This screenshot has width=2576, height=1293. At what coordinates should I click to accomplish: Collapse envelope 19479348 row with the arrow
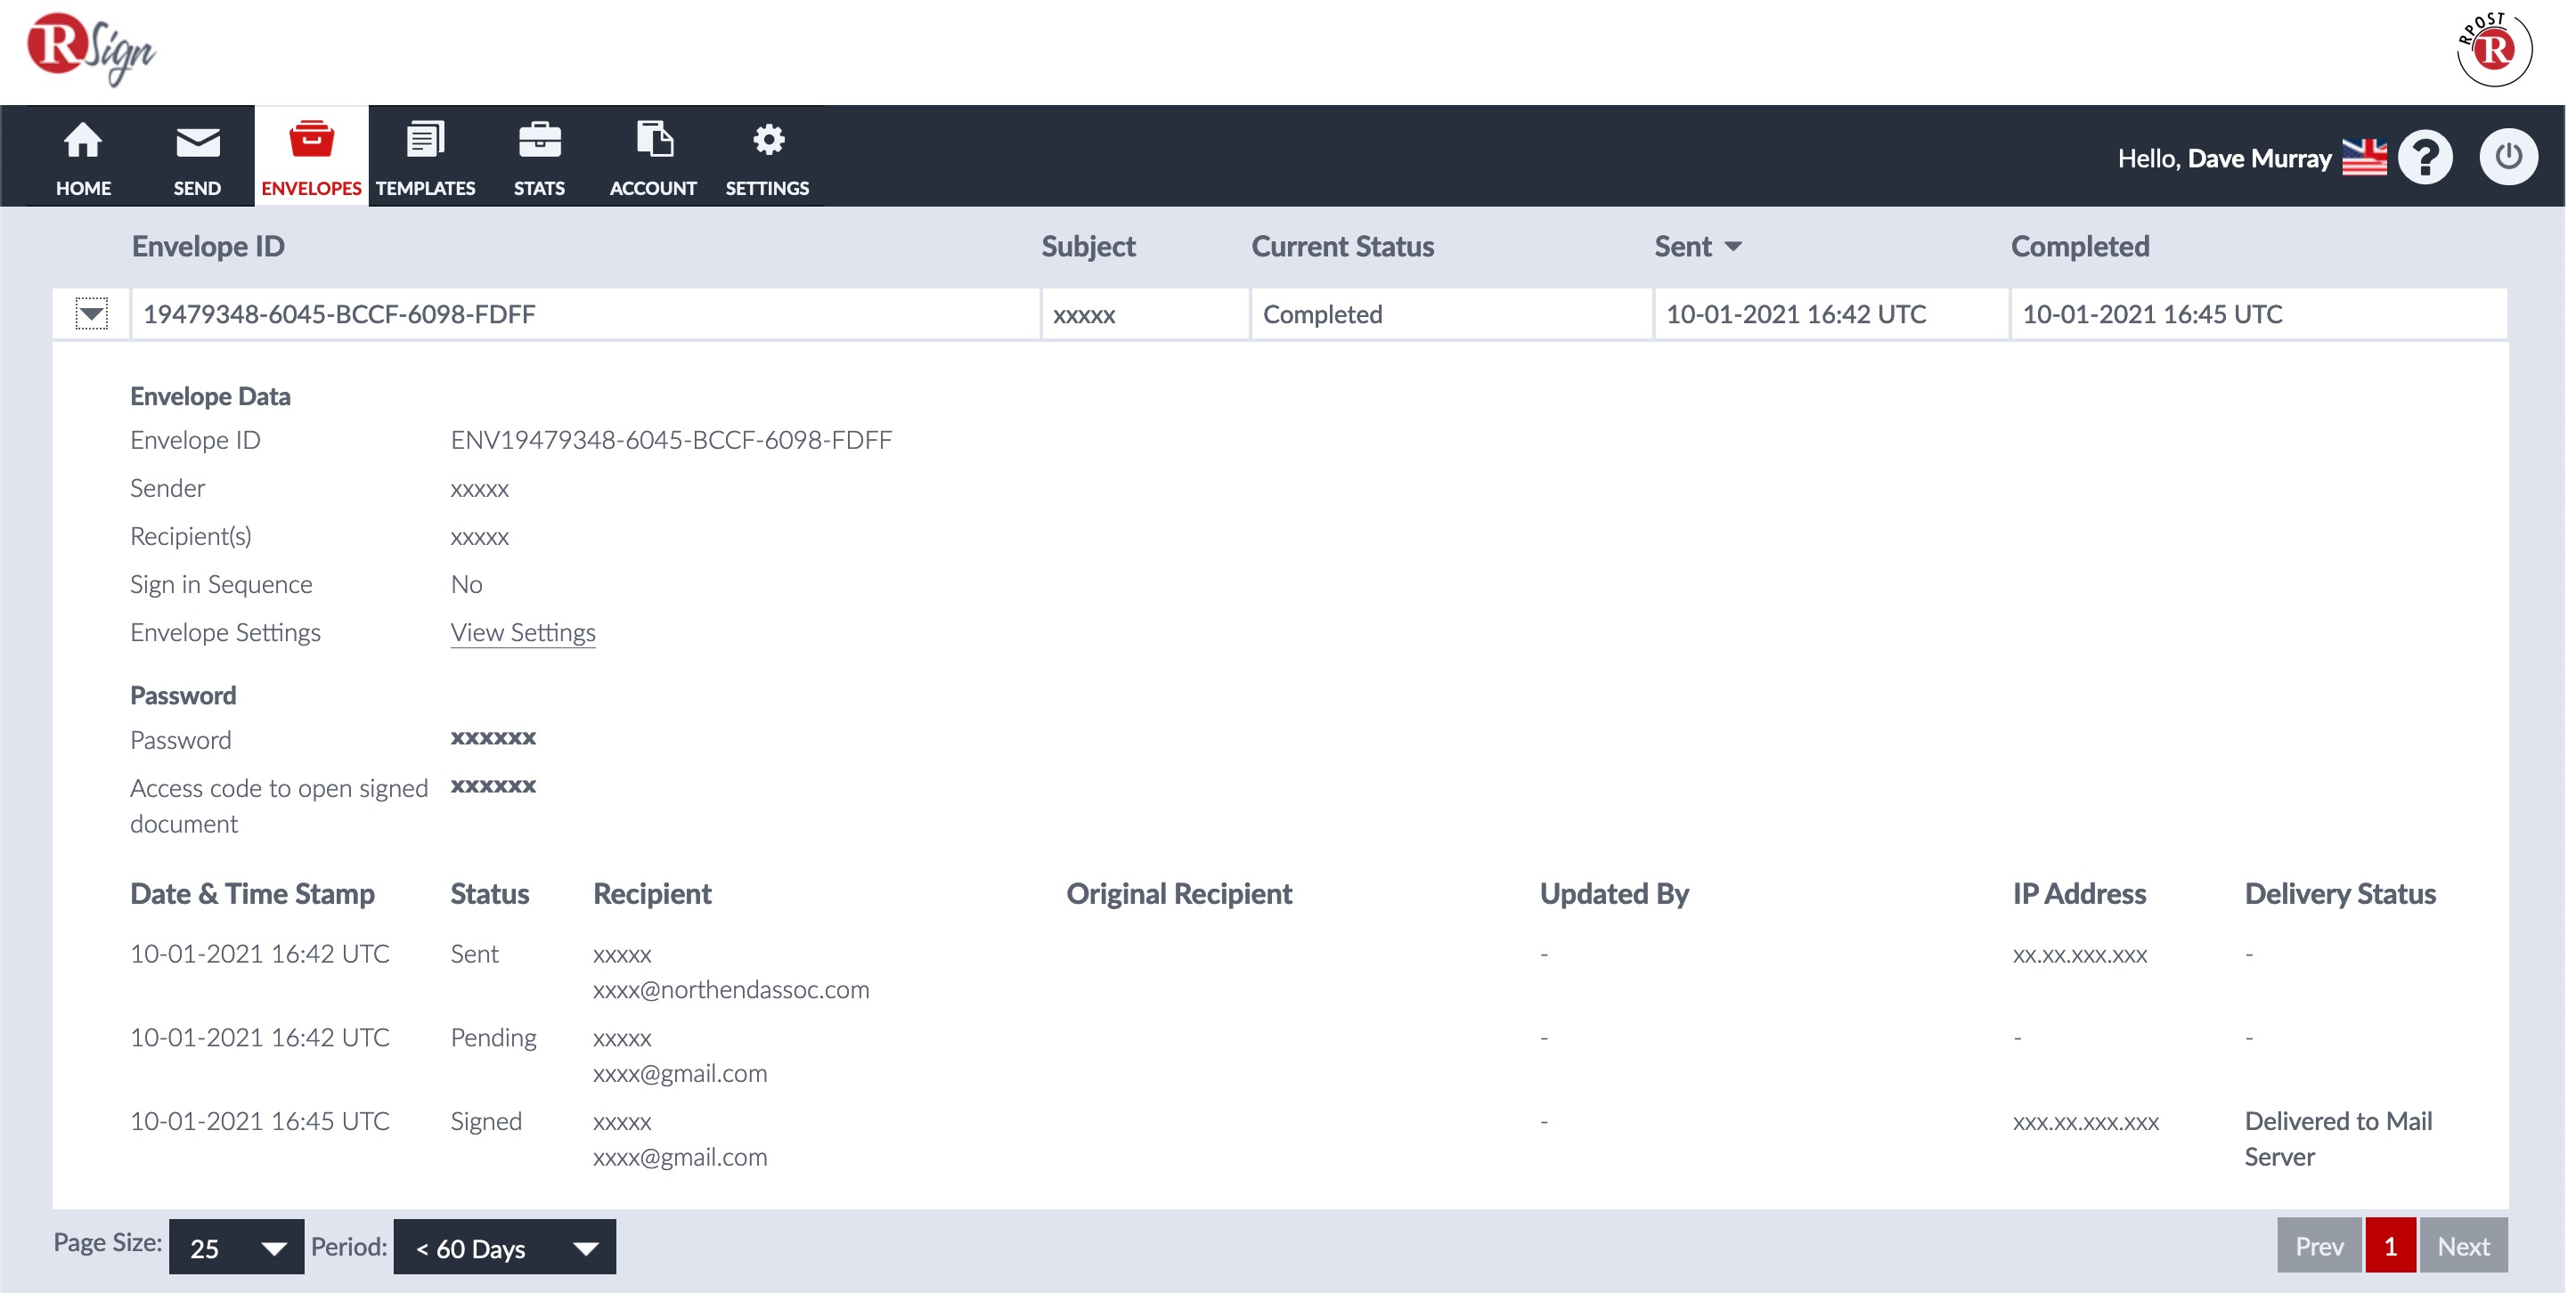(91, 314)
